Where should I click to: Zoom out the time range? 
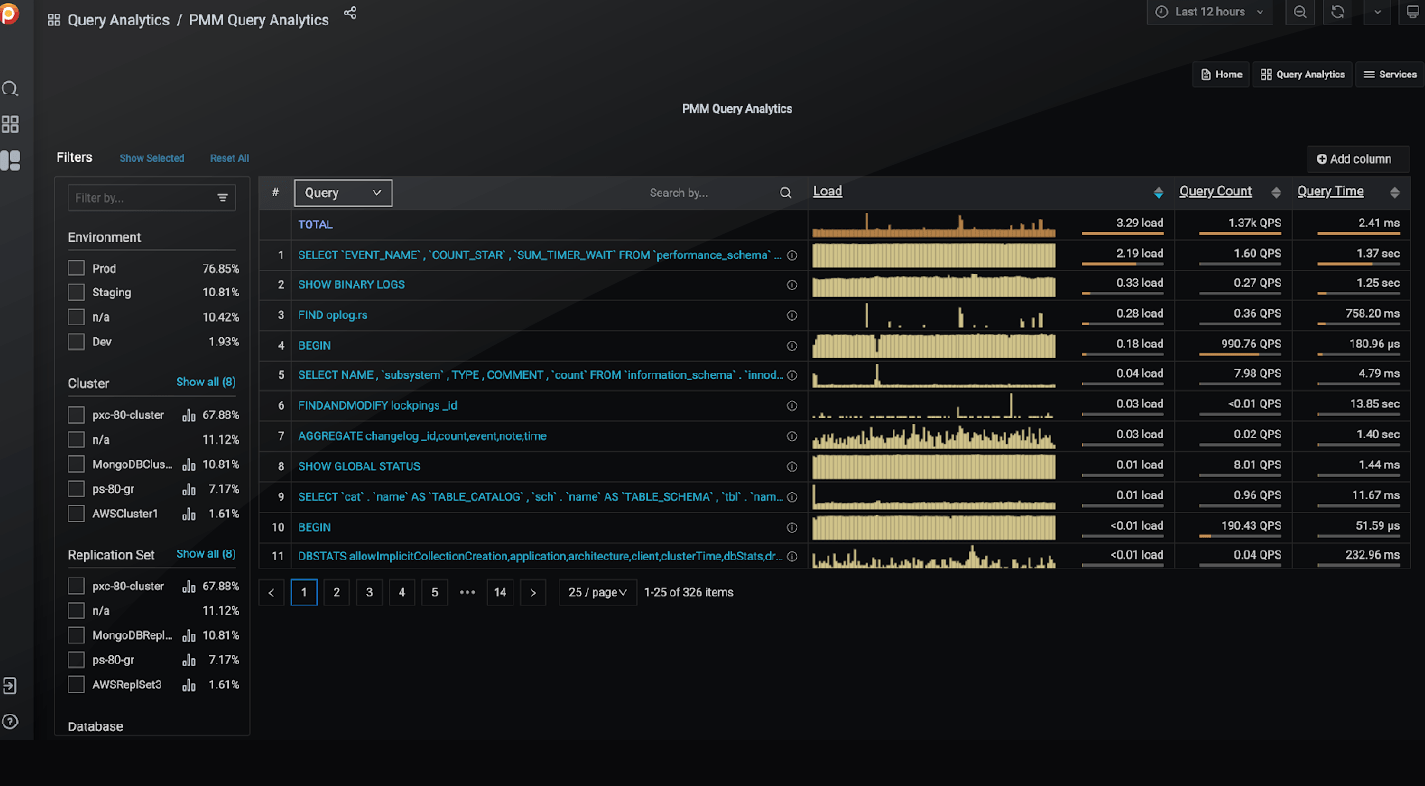tap(1300, 13)
